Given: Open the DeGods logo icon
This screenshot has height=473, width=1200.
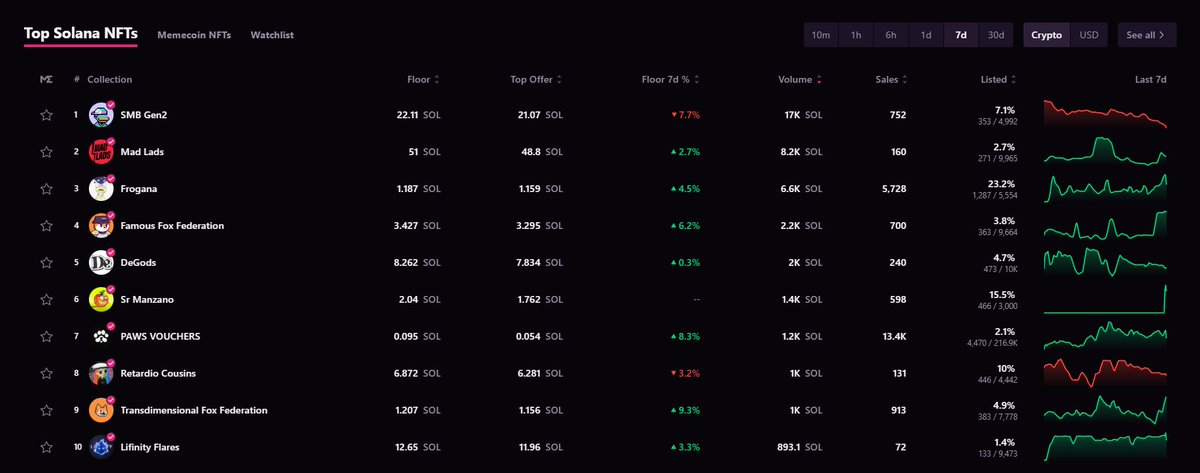Looking at the screenshot, I should point(100,263).
